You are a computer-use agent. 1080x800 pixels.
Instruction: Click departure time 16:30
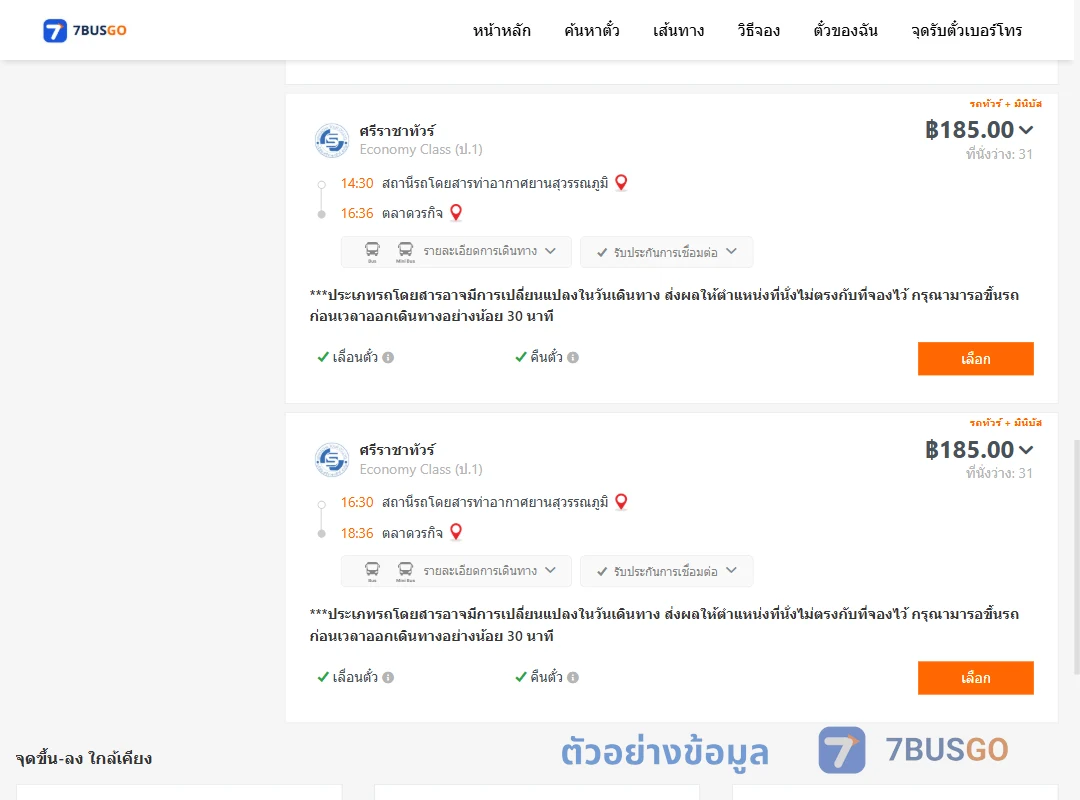pos(357,502)
